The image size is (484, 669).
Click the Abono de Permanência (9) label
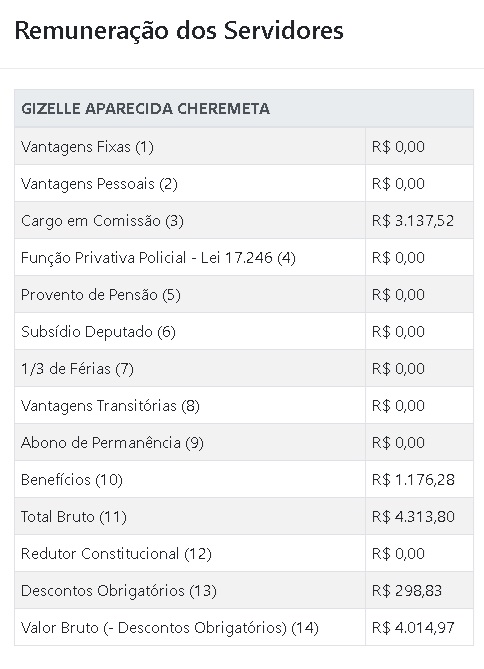tap(112, 443)
